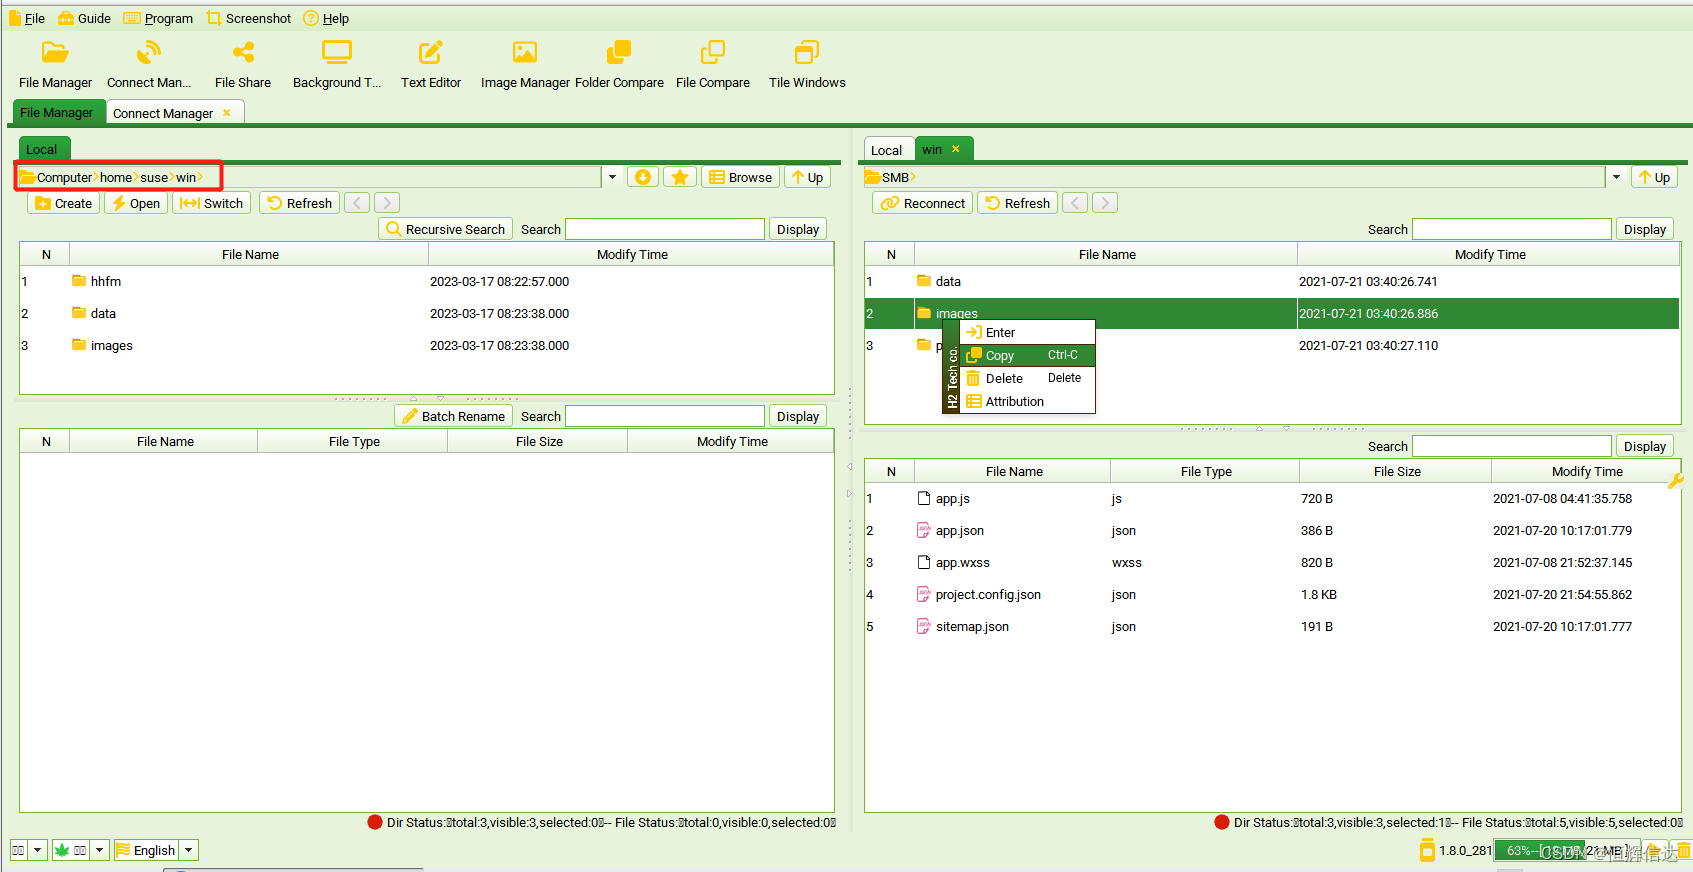Click the wrench icon in SMB file list

pos(1676,481)
